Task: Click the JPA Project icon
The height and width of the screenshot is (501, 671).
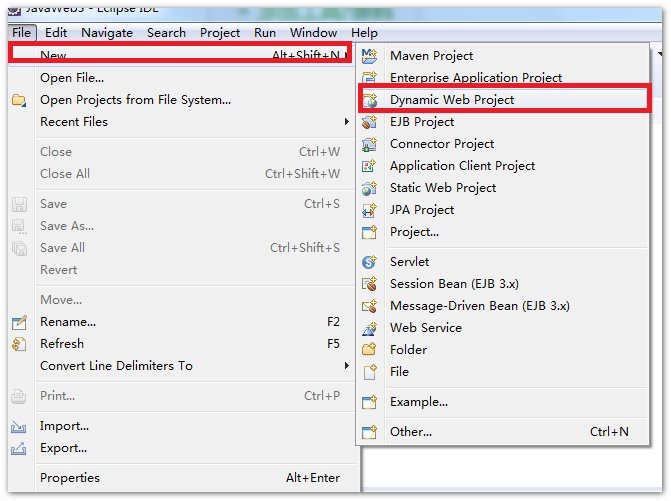Action: (x=370, y=210)
